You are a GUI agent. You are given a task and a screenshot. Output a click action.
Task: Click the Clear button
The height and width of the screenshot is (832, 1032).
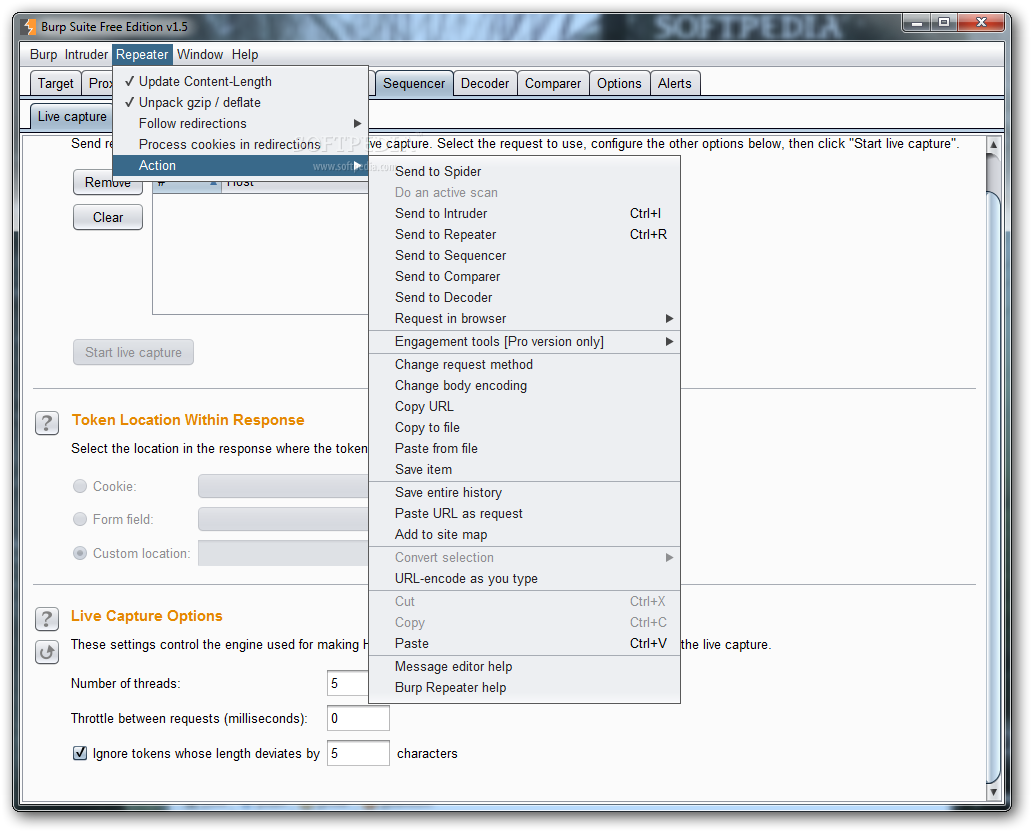pos(108,218)
